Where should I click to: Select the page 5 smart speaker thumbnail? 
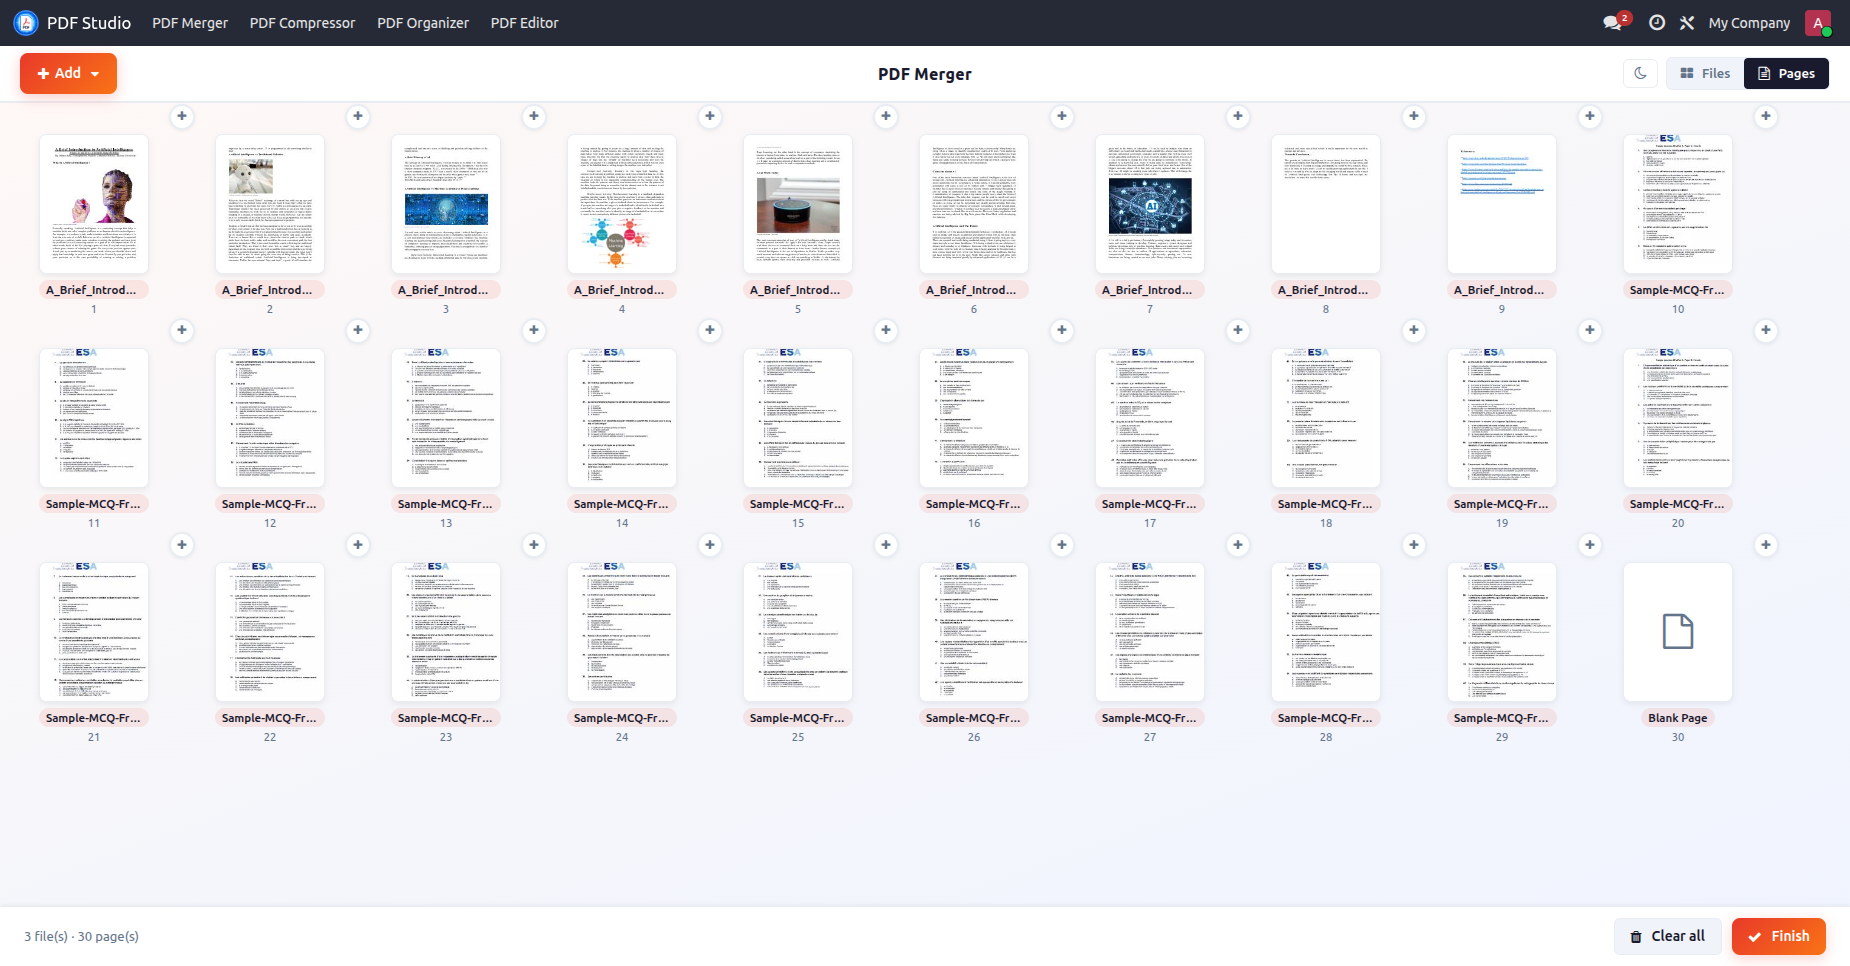coord(798,204)
